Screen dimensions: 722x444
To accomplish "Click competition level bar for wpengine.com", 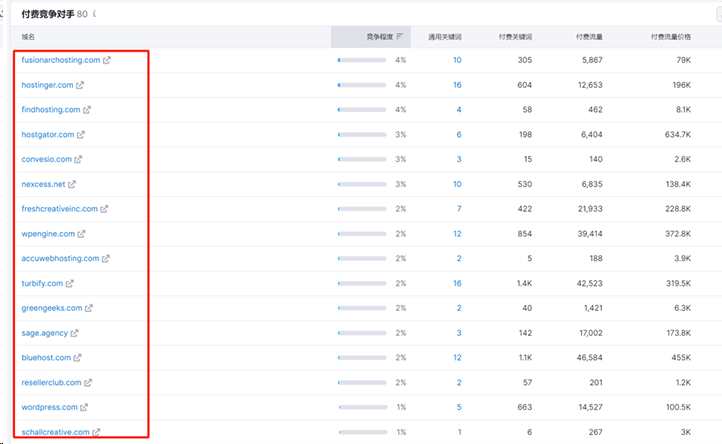I will (362, 234).
